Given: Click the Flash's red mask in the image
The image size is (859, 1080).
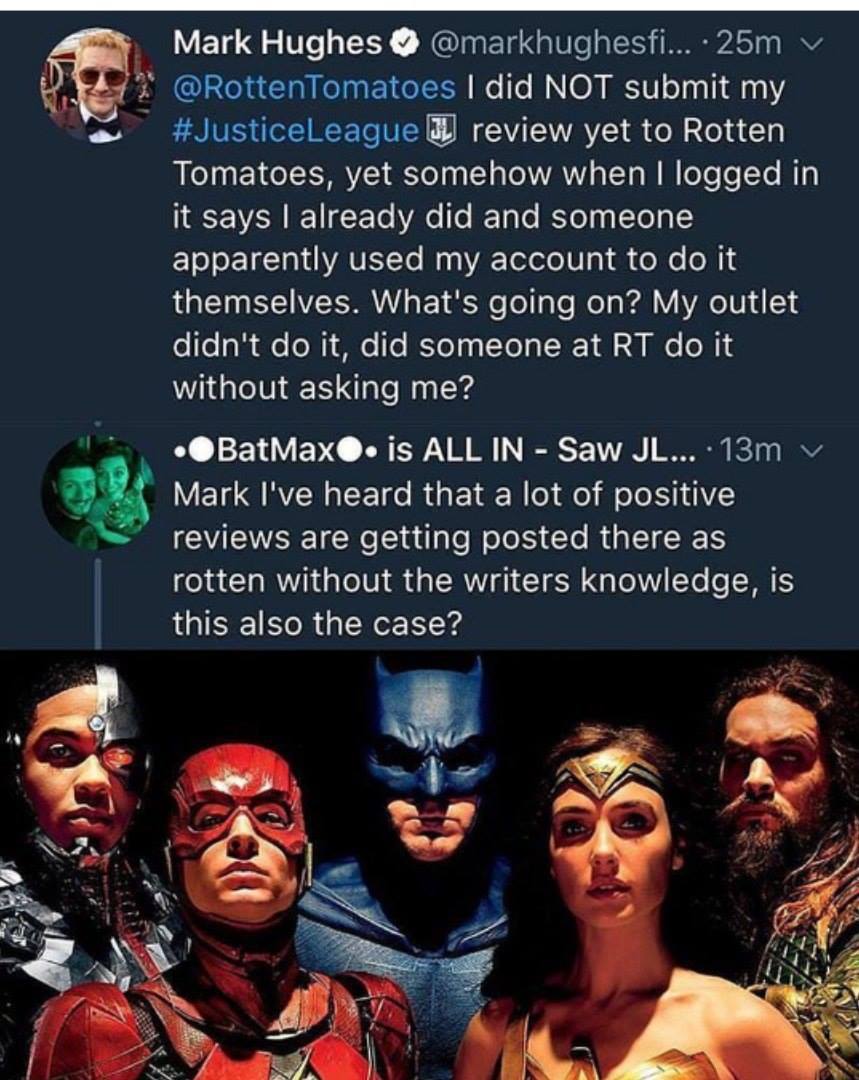Looking at the screenshot, I should click(x=237, y=800).
